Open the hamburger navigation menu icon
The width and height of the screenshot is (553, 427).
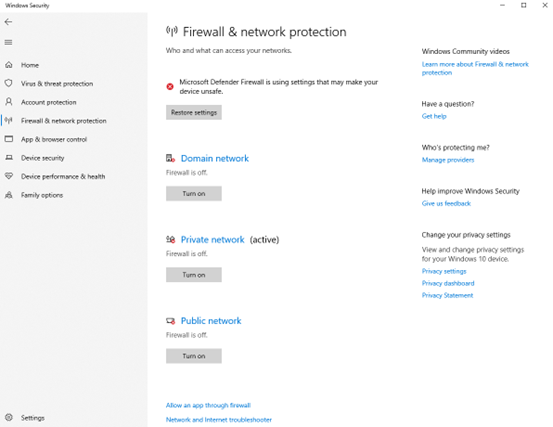point(8,42)
